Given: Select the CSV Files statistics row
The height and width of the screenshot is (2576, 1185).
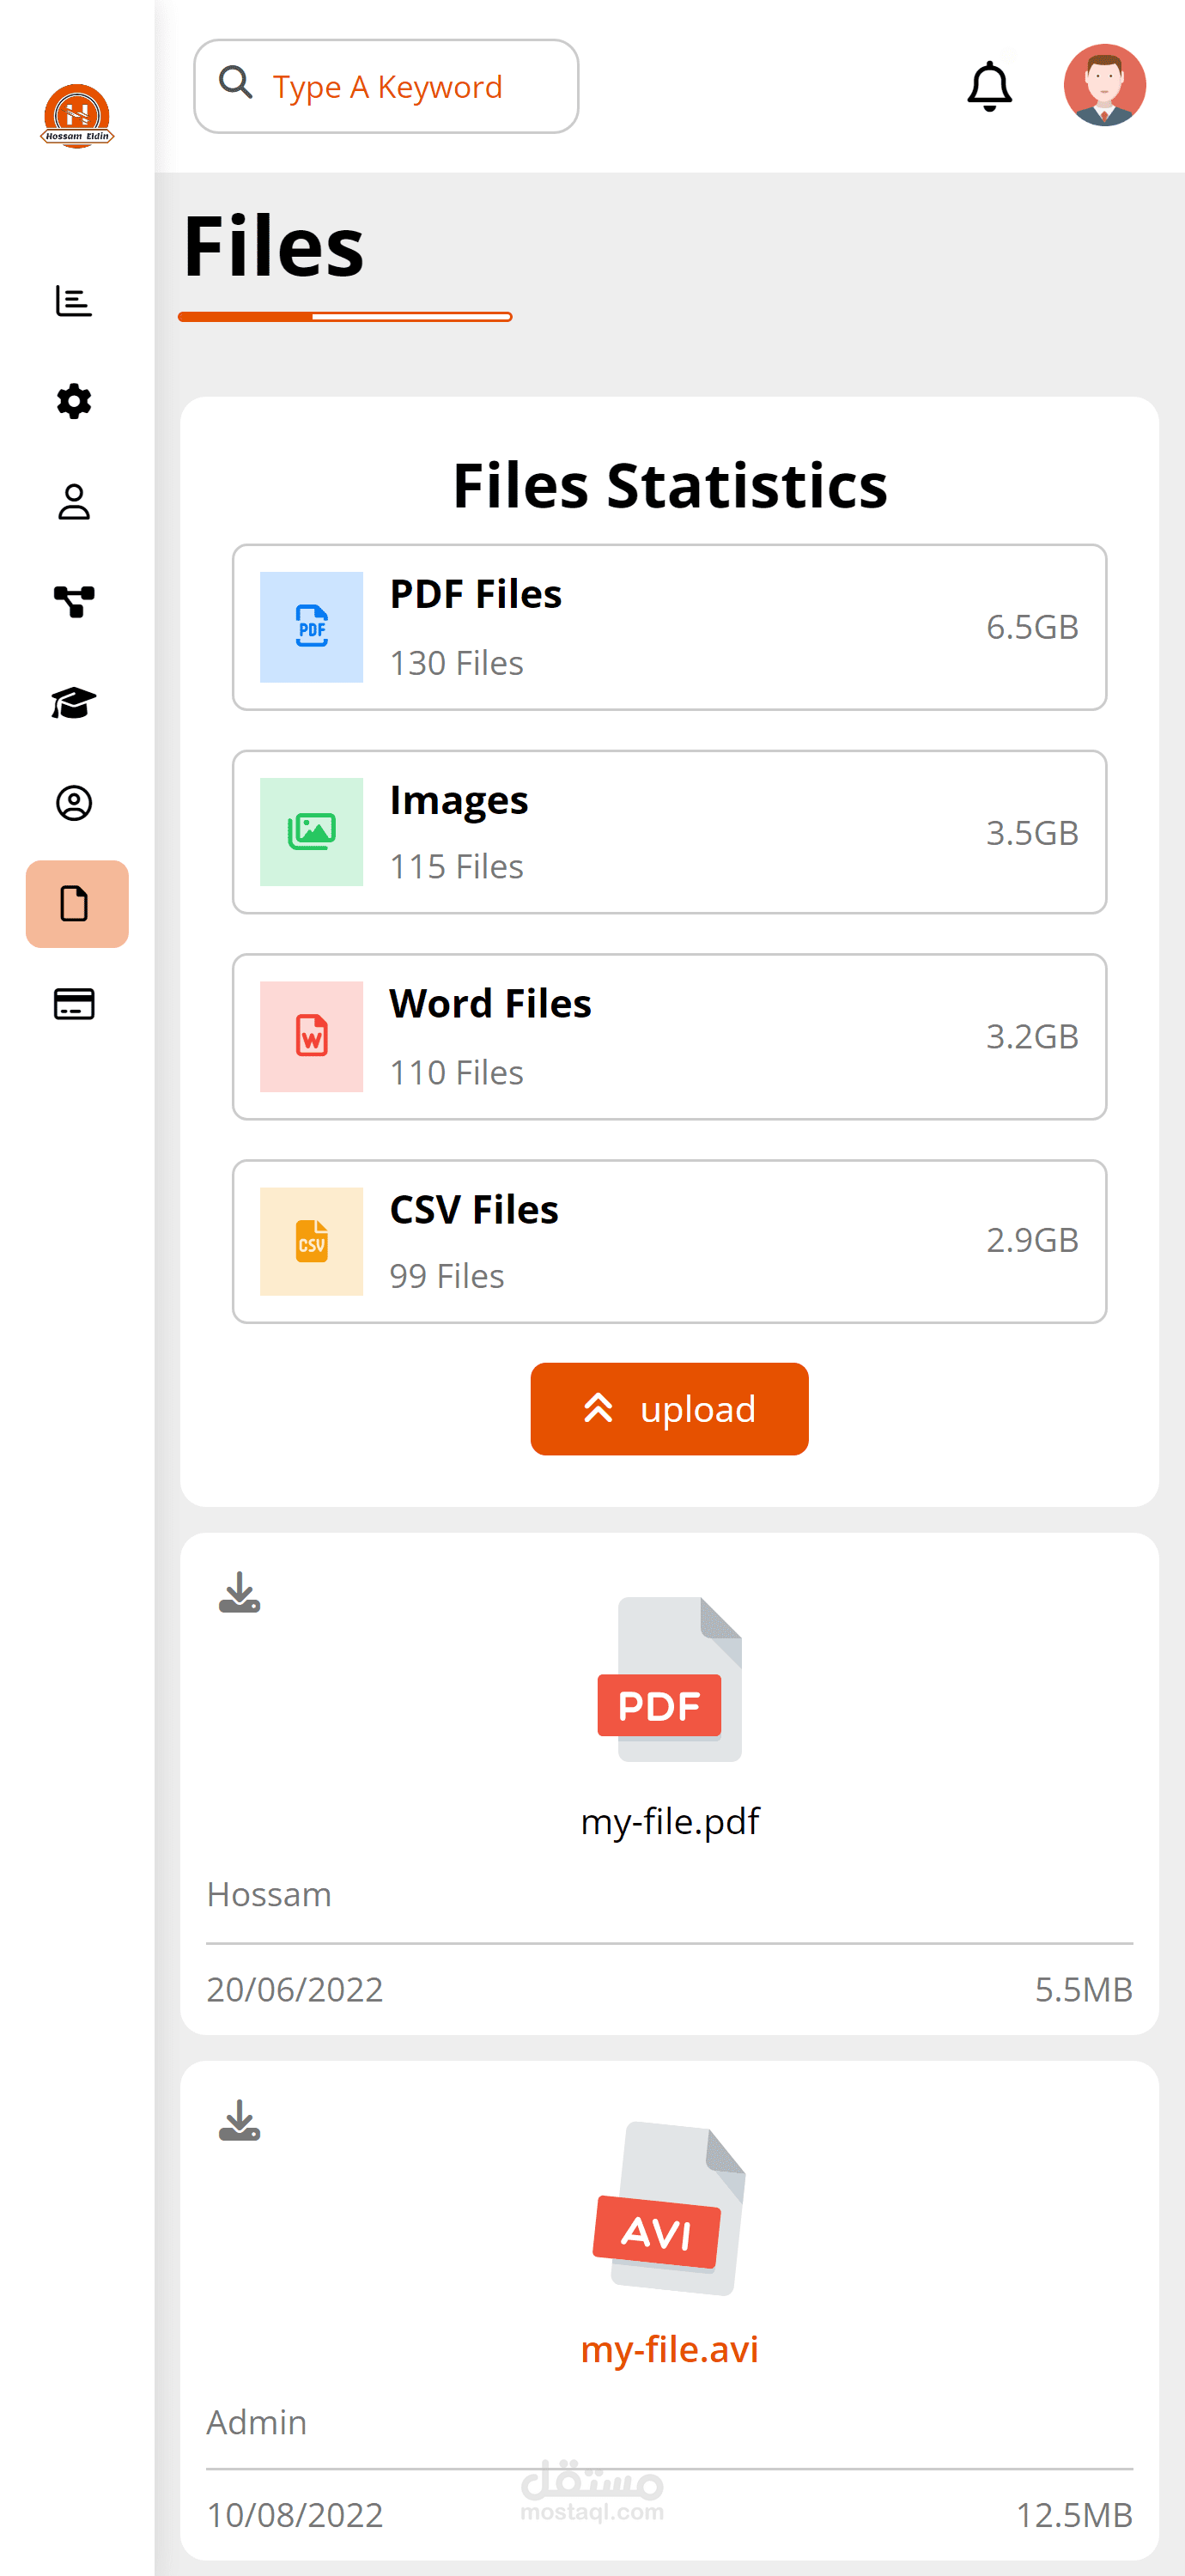Looking at the screenshot, I should [x=669, y=1241].
